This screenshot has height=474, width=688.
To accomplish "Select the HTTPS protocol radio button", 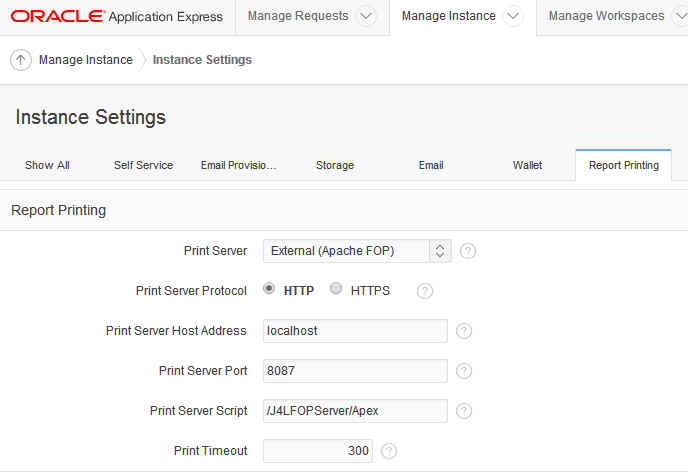I will pyautogui.click(x=336, y=289).
